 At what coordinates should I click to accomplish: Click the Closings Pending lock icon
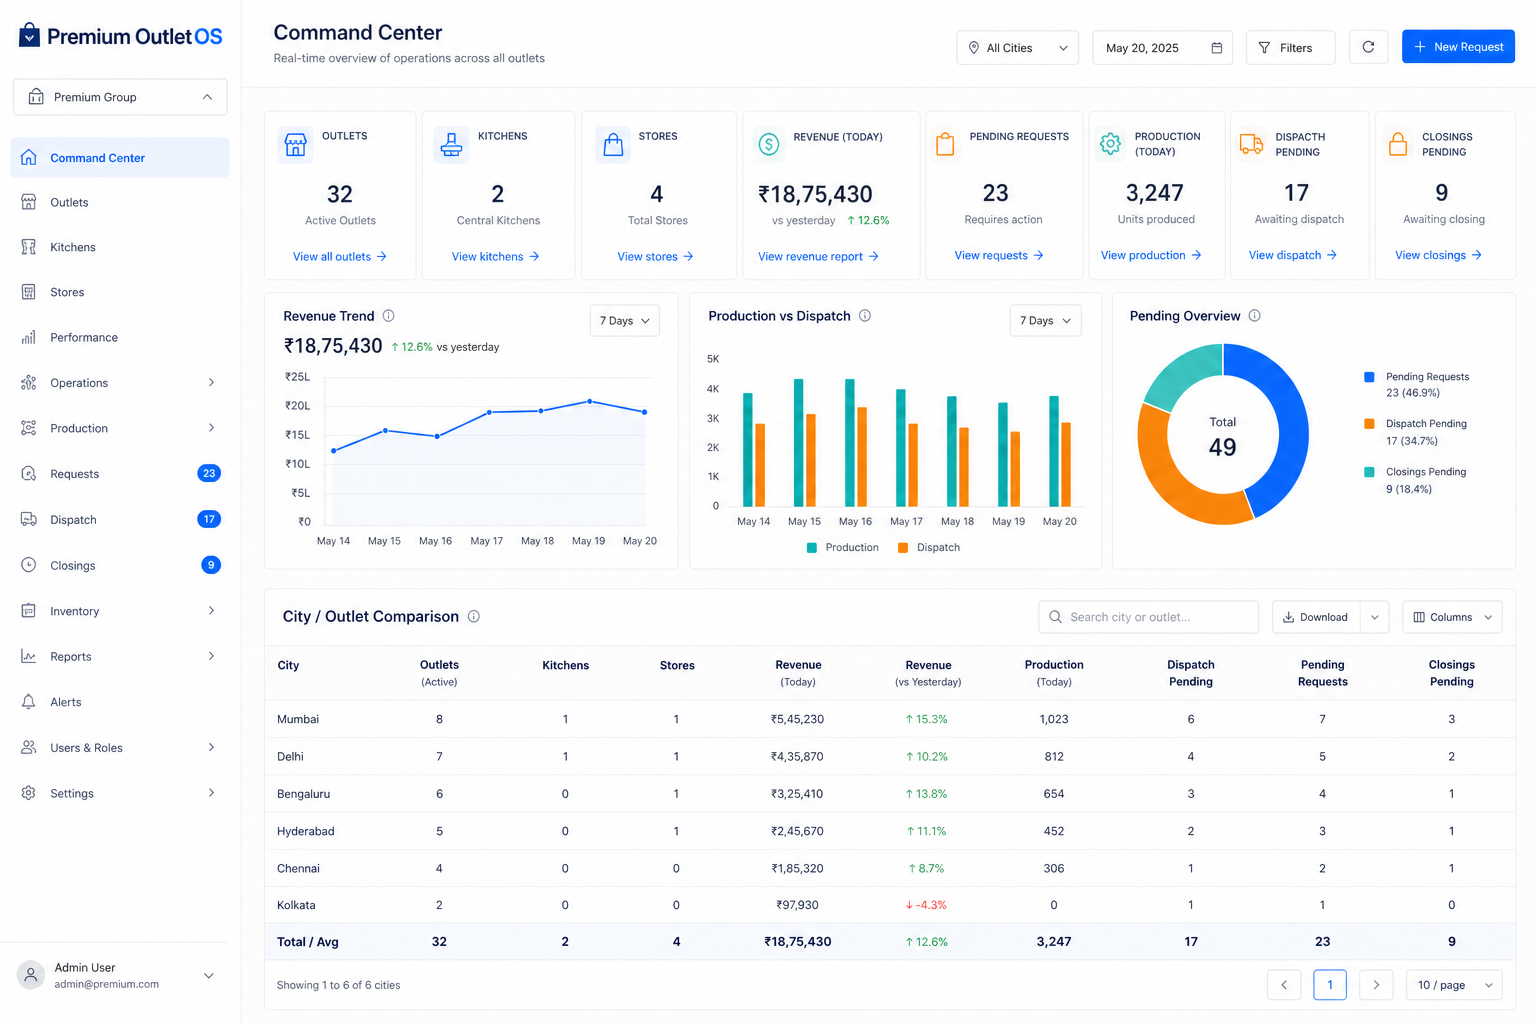pyautogui.click(x=1398, y=144)
